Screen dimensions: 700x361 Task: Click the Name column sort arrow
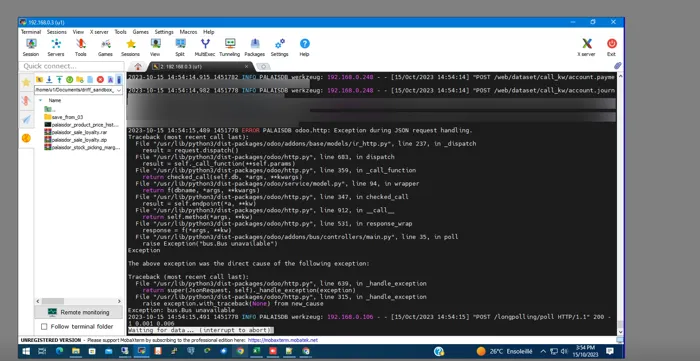click(x=41, y=100)
